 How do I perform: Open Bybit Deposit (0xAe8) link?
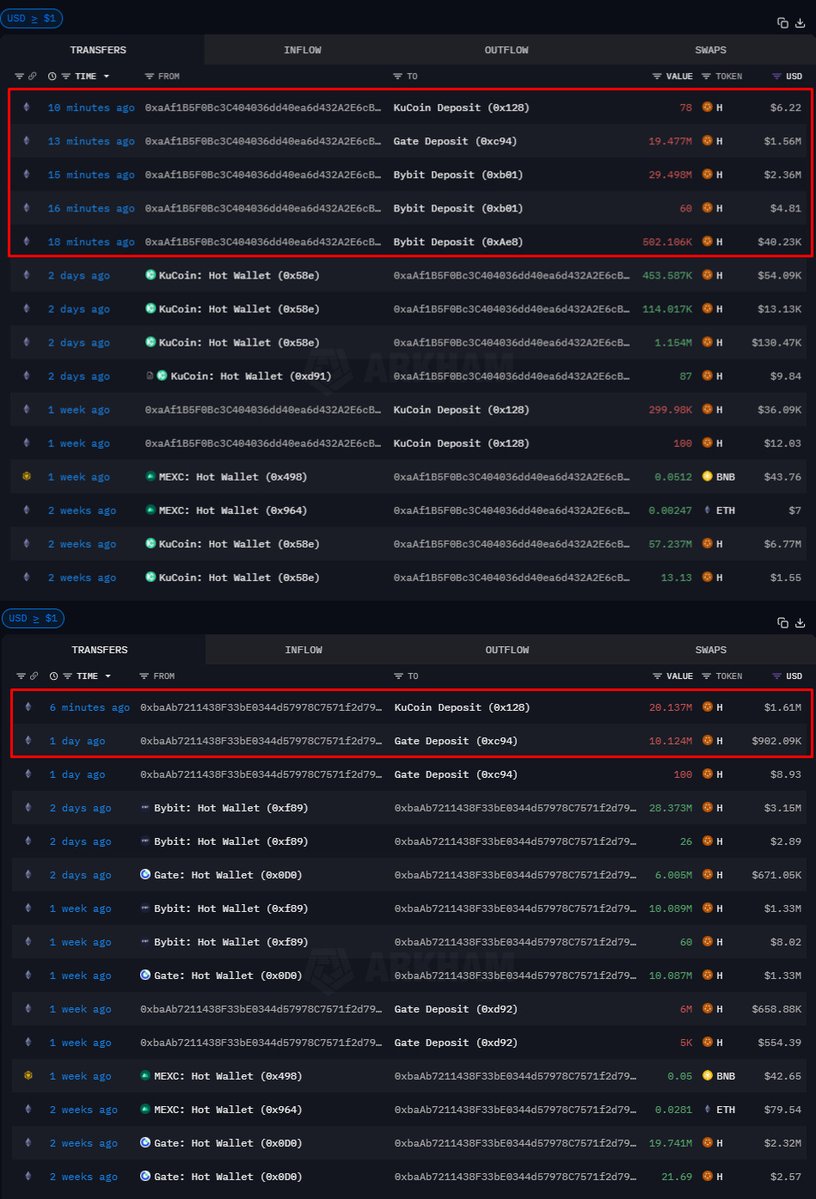coord(458,242)
